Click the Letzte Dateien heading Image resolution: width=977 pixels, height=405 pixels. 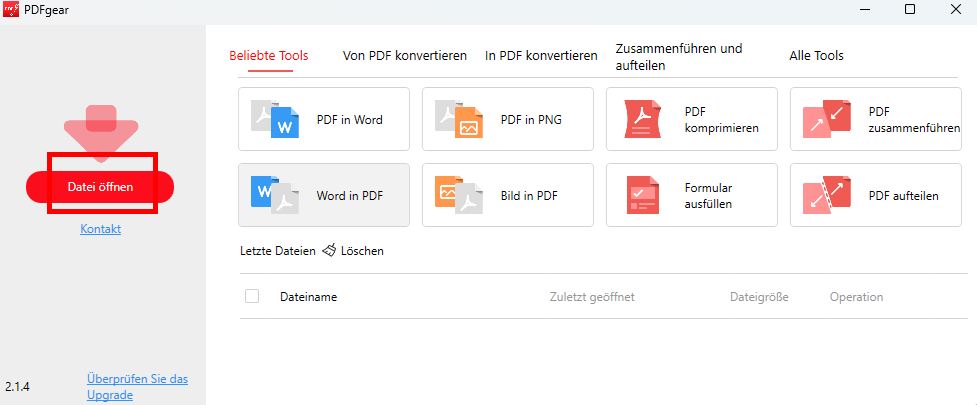coord(278,251)
